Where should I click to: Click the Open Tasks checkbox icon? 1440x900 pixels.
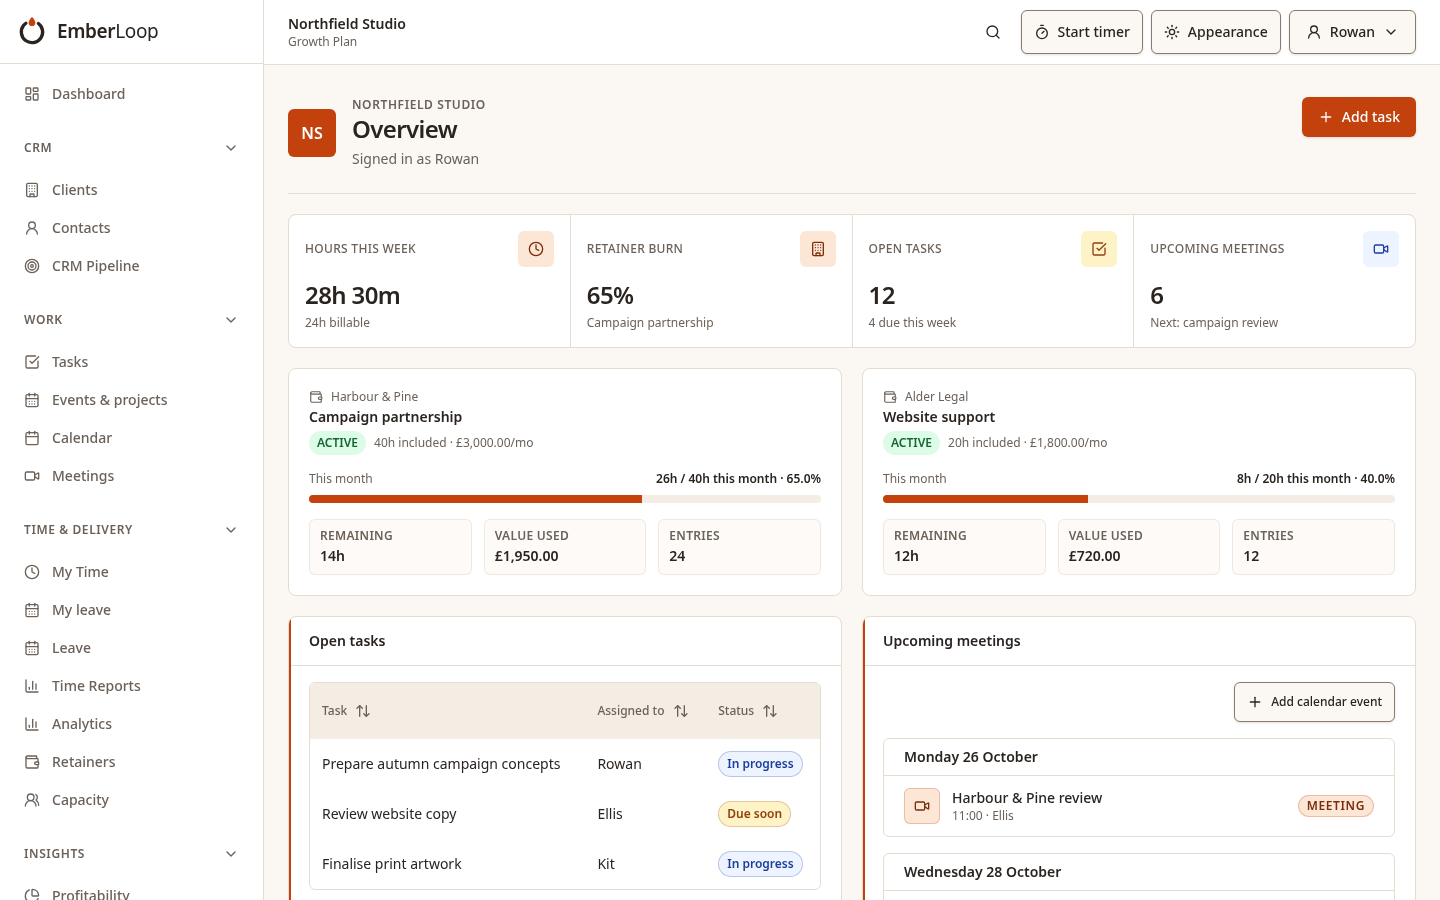click(1099, 249)
